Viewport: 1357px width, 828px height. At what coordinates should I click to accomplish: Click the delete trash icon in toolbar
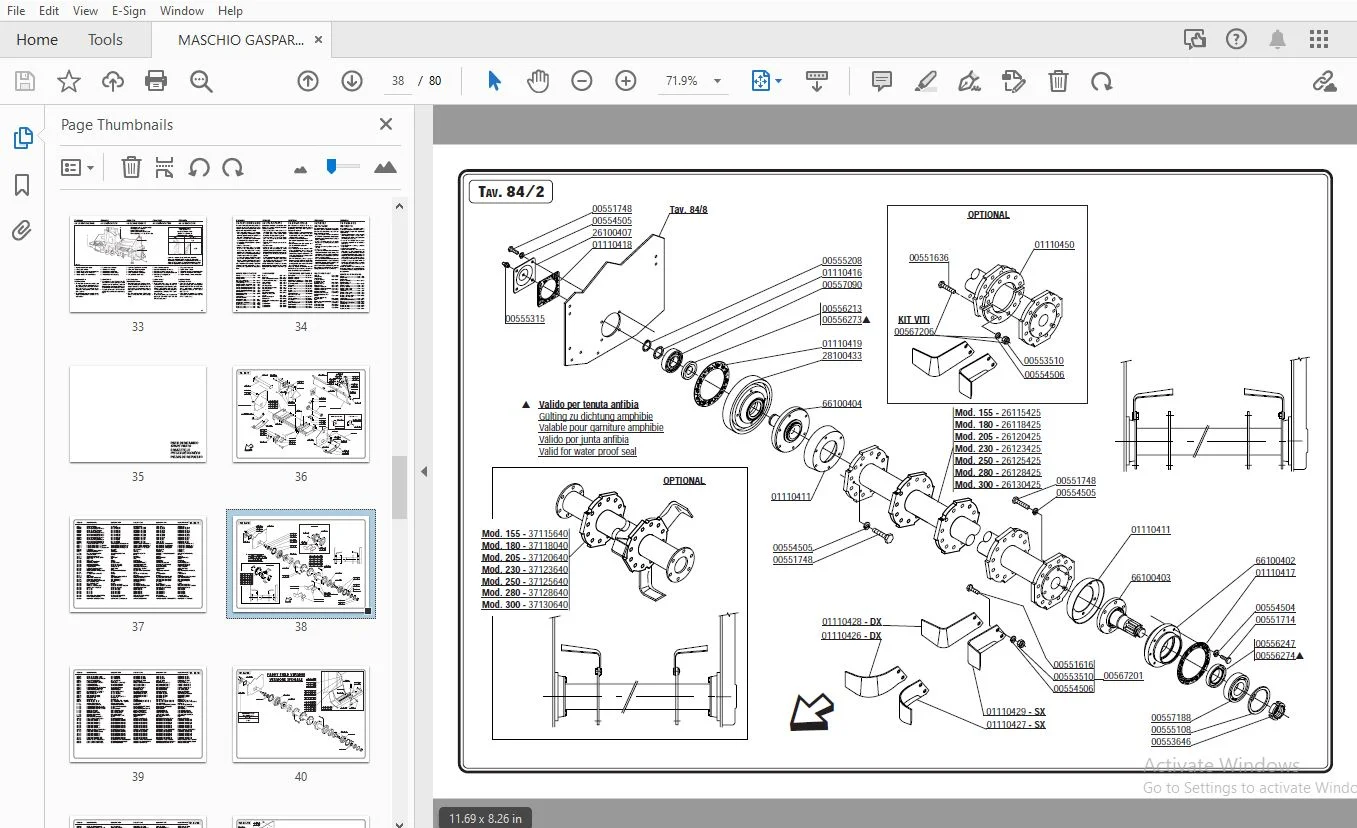[1058, 81]
